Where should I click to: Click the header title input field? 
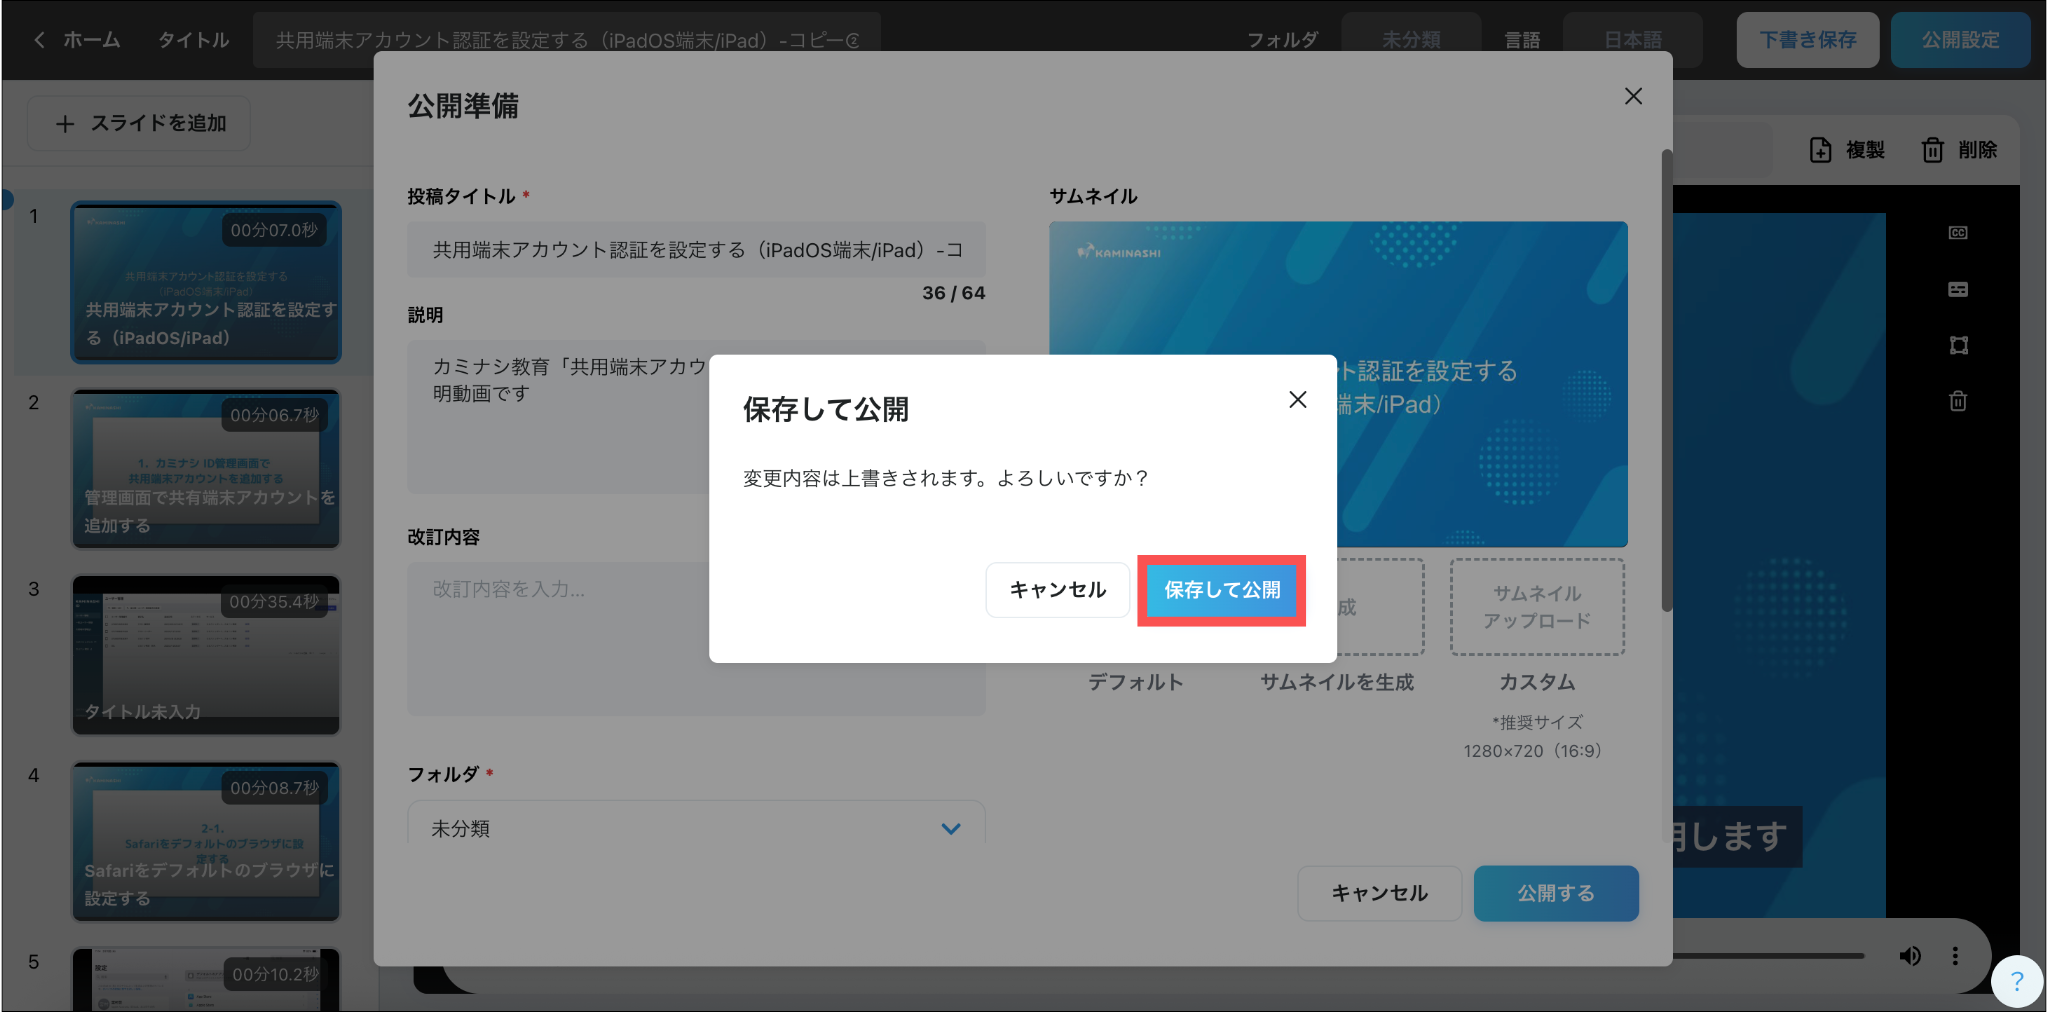[x=567, y=40]
